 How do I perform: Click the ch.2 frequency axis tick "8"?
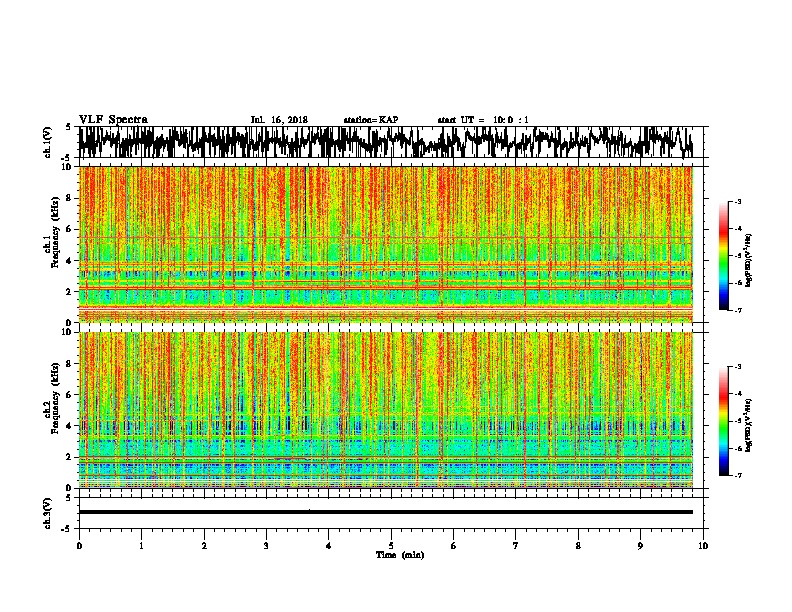(69, 364)
